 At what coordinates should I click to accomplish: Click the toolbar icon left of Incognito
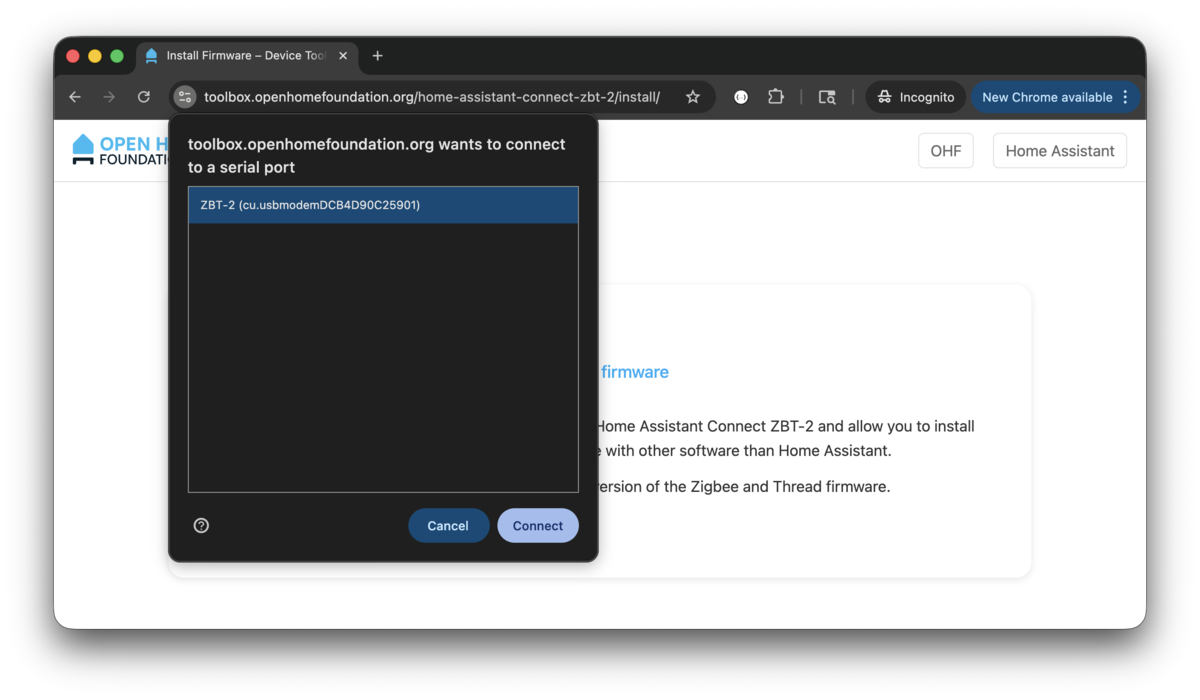[x=827, y=97]
